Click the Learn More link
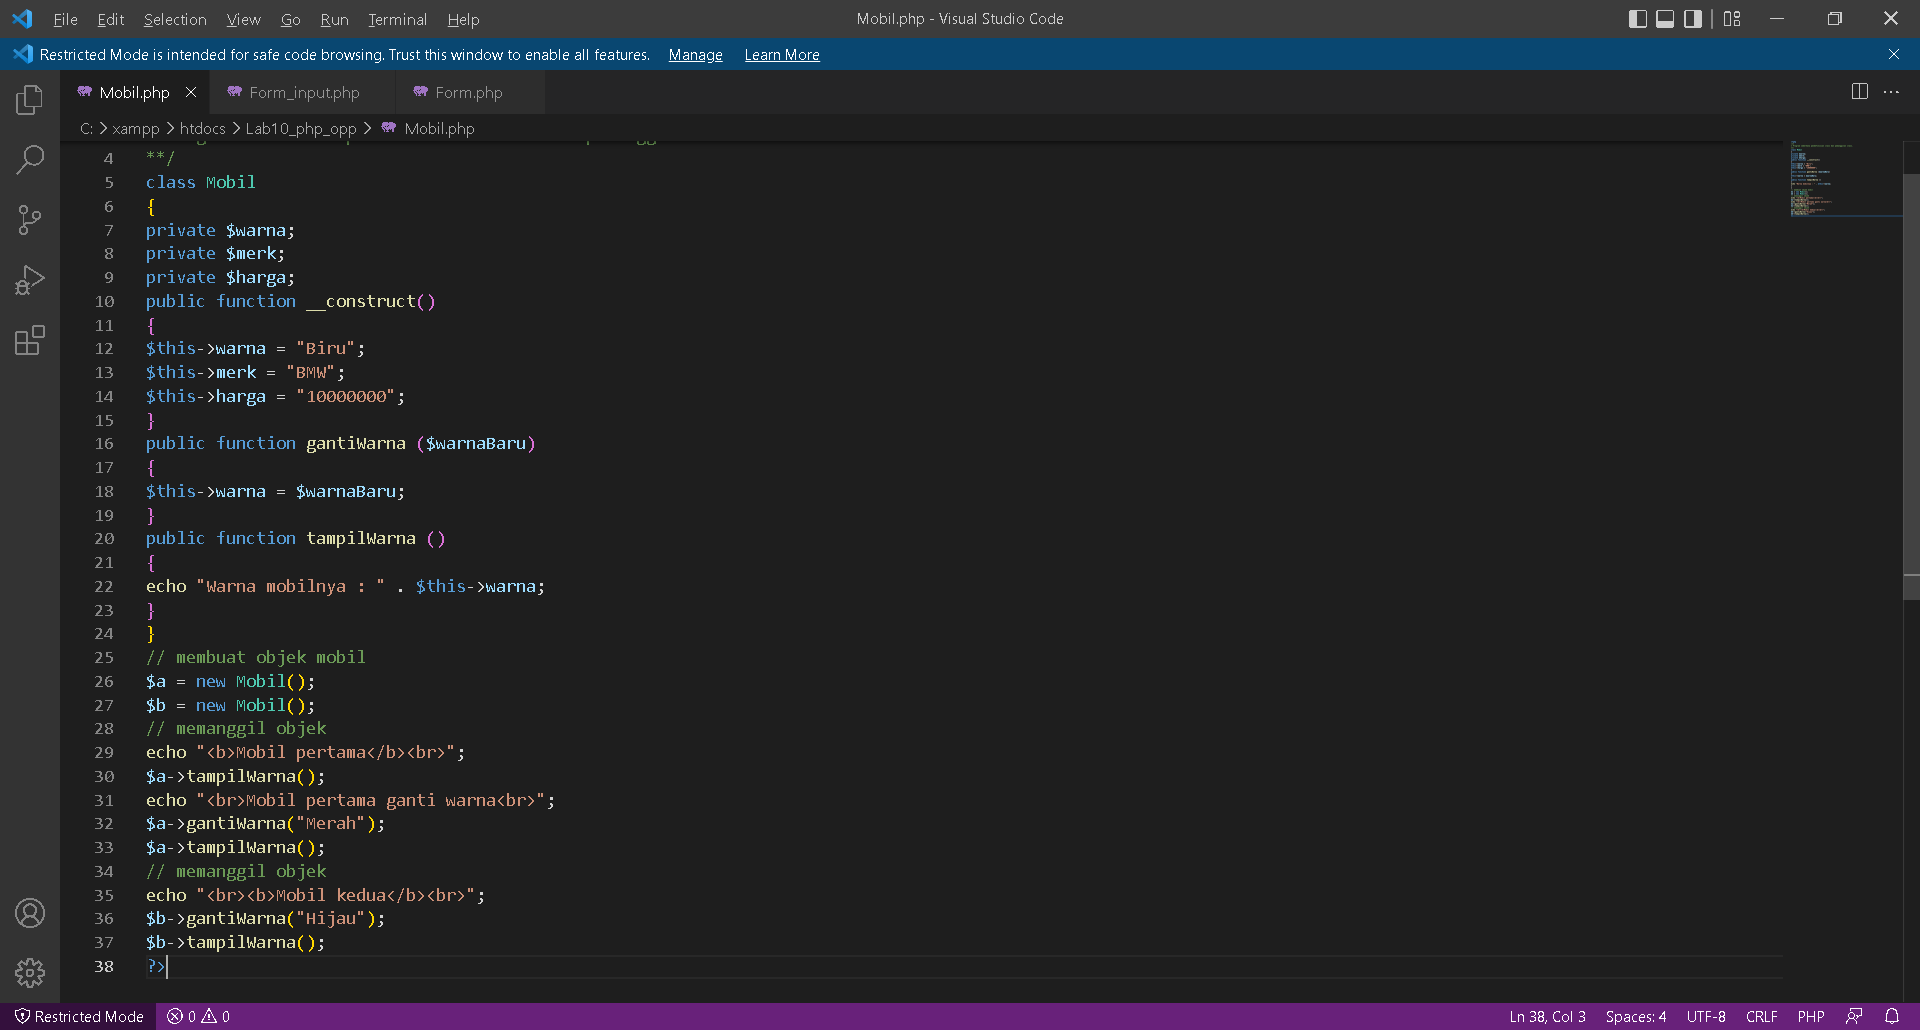Viewport: 1920px width, 1030px height. [x=781, y=55]
